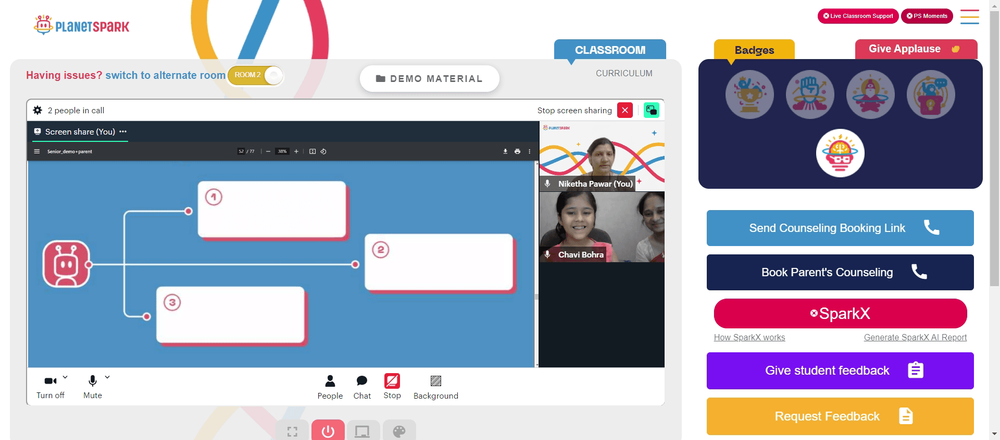
Task: Click Live Classroom Support button
Action: coord(858,16)
